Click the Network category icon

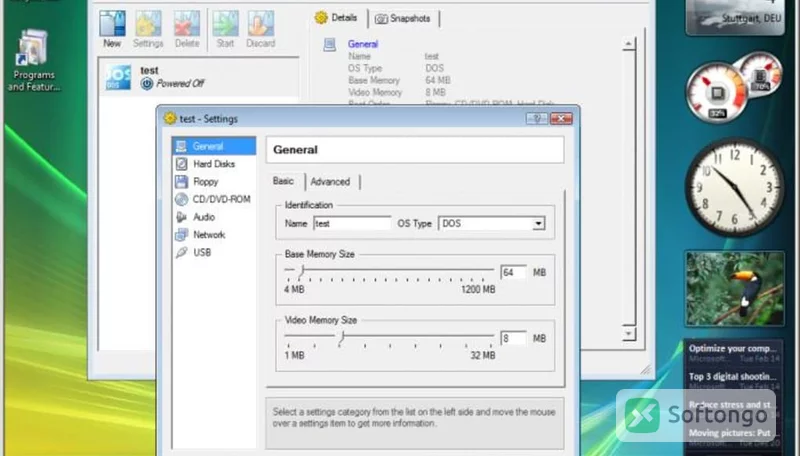pos(182,235)
